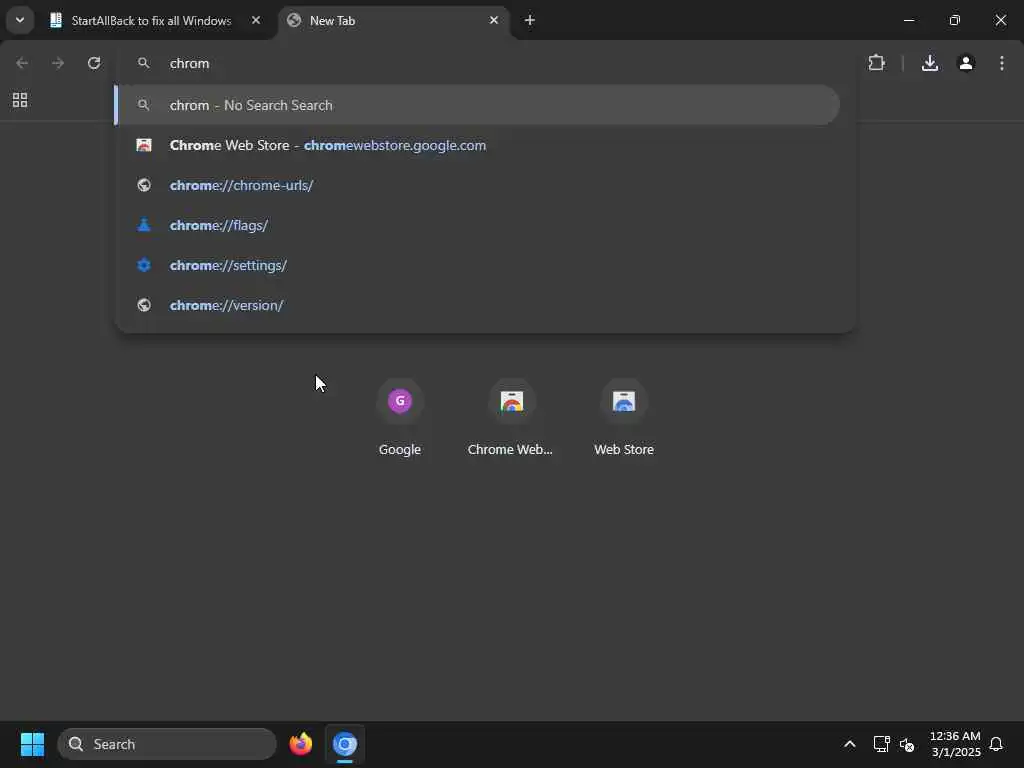
Task: Minimize the browser window
Action: click(908, 20)
